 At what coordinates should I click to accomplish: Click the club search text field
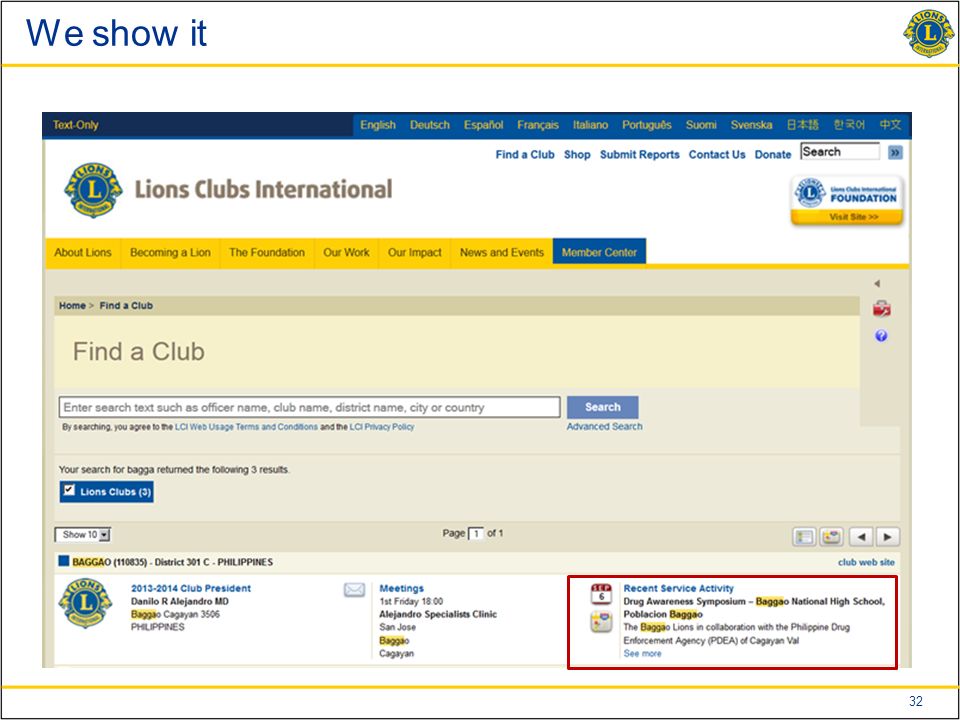tap(309, 407)
